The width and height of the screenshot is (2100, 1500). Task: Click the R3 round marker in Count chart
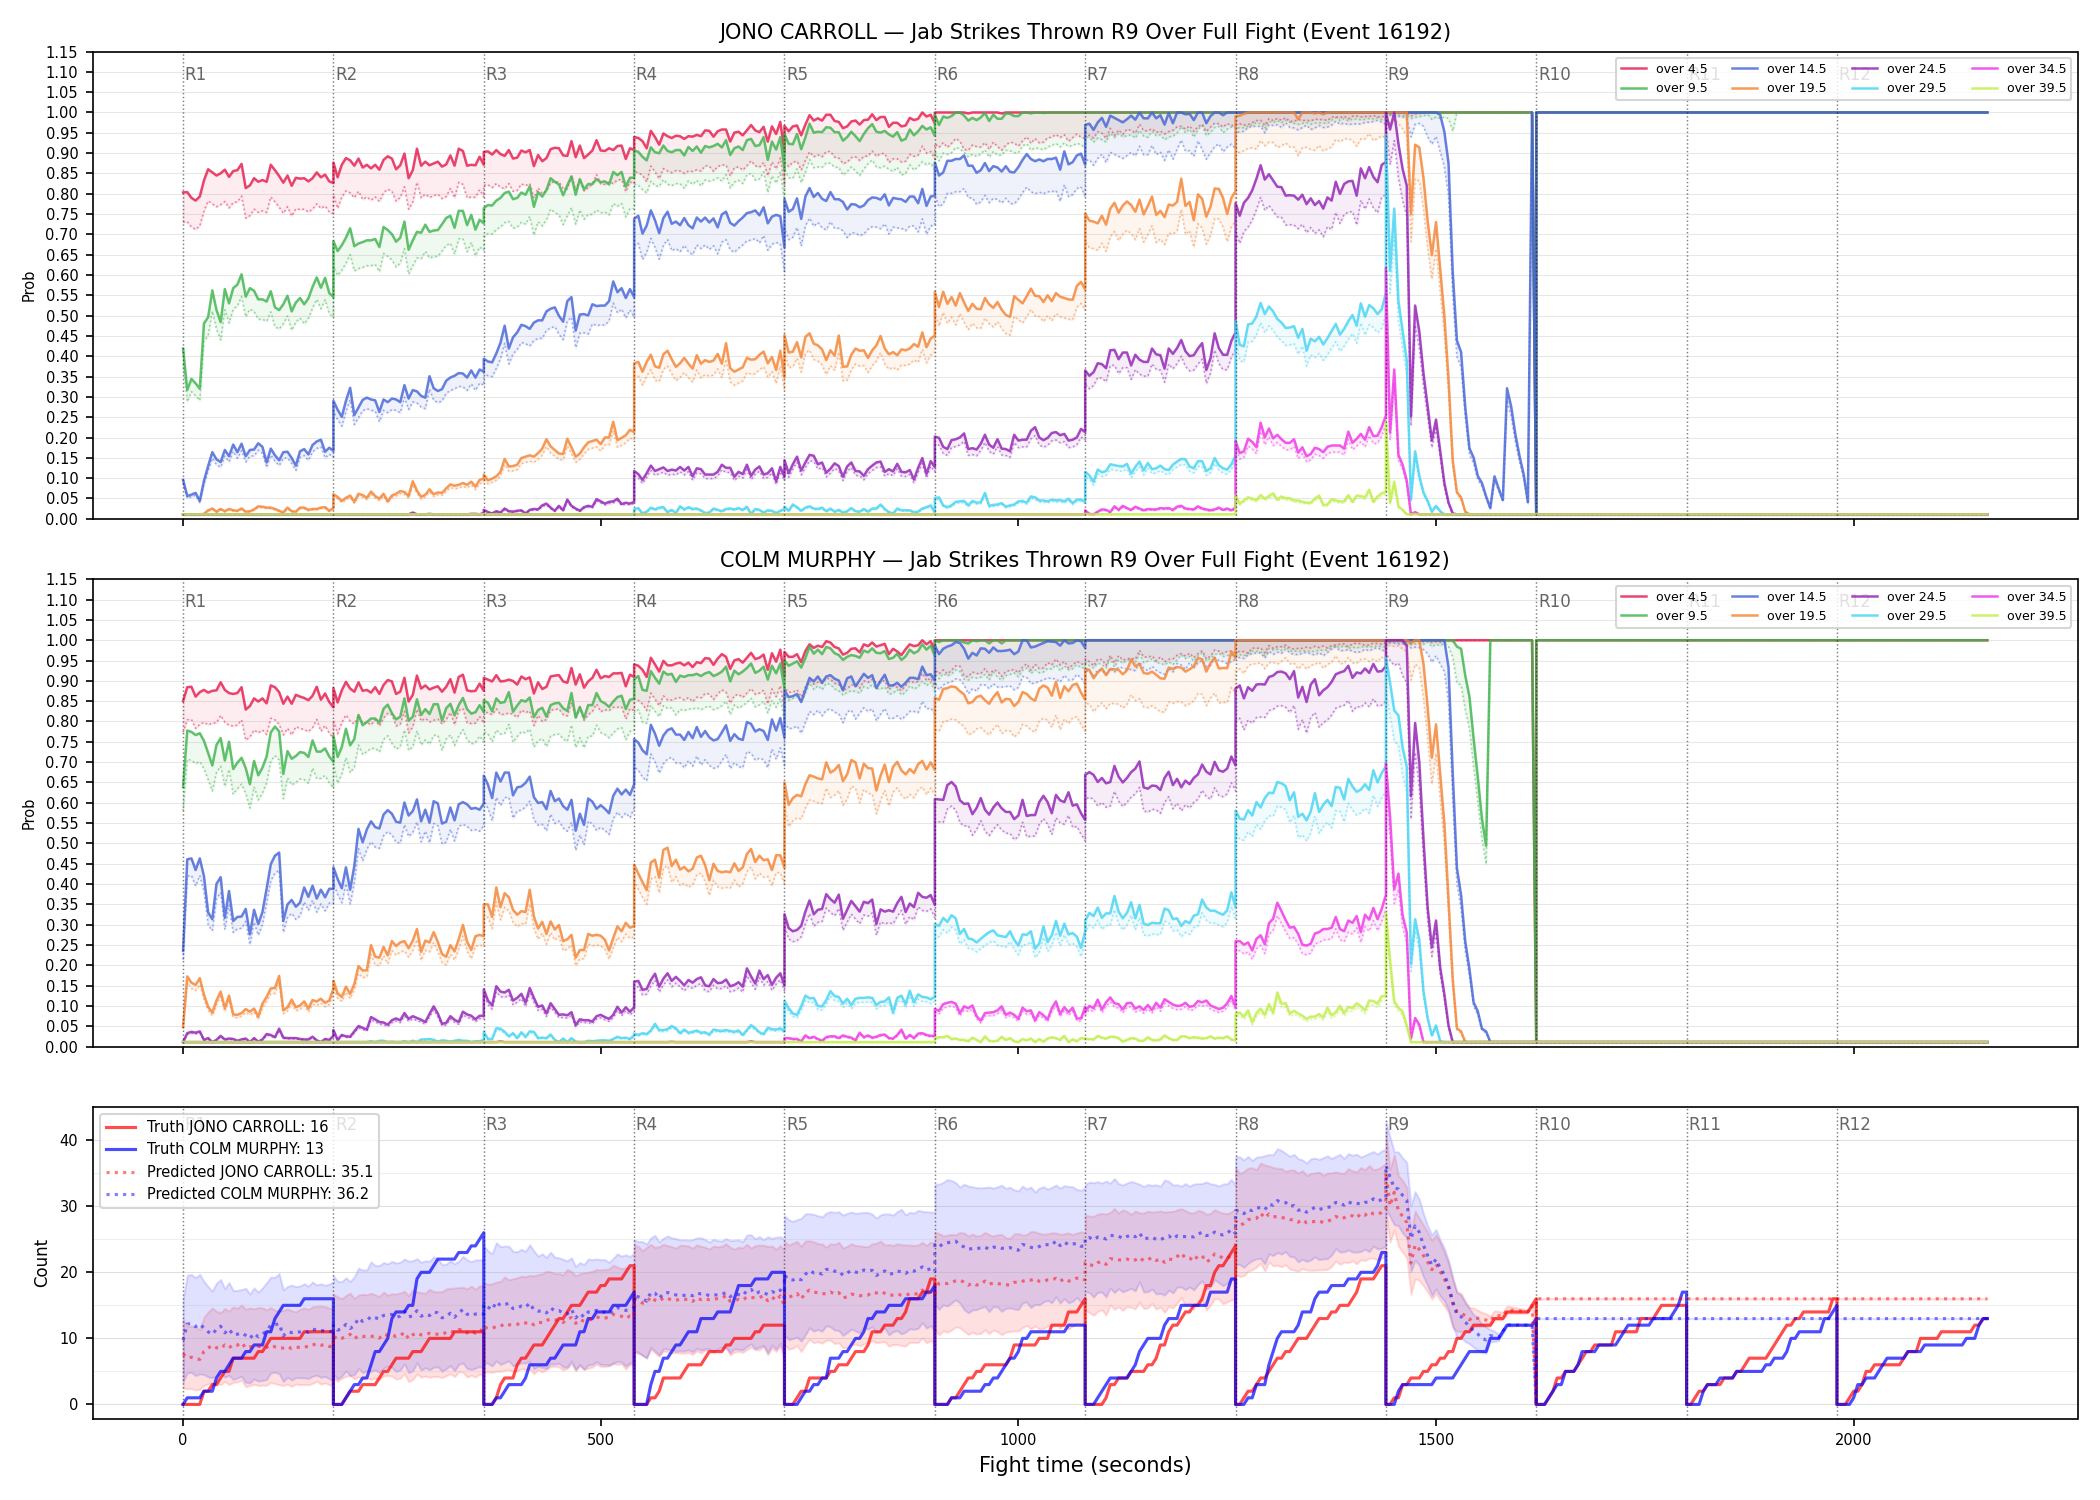496,1124
